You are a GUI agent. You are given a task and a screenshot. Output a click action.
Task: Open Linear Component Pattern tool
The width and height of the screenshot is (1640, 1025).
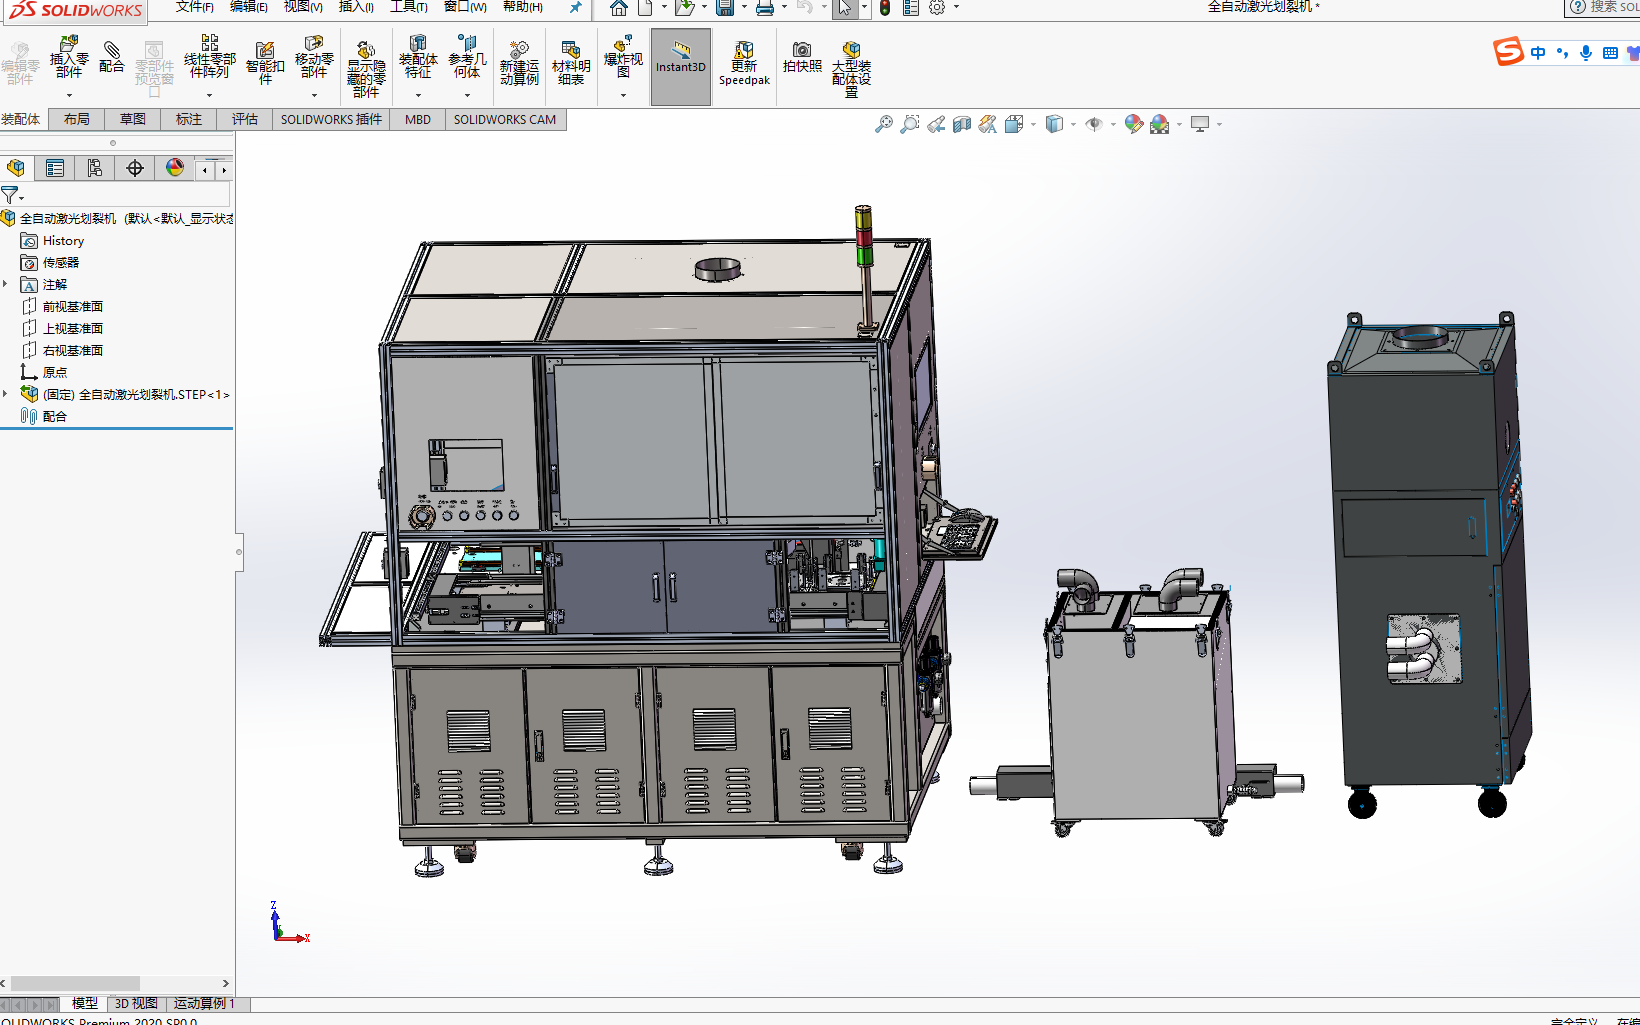209,58
